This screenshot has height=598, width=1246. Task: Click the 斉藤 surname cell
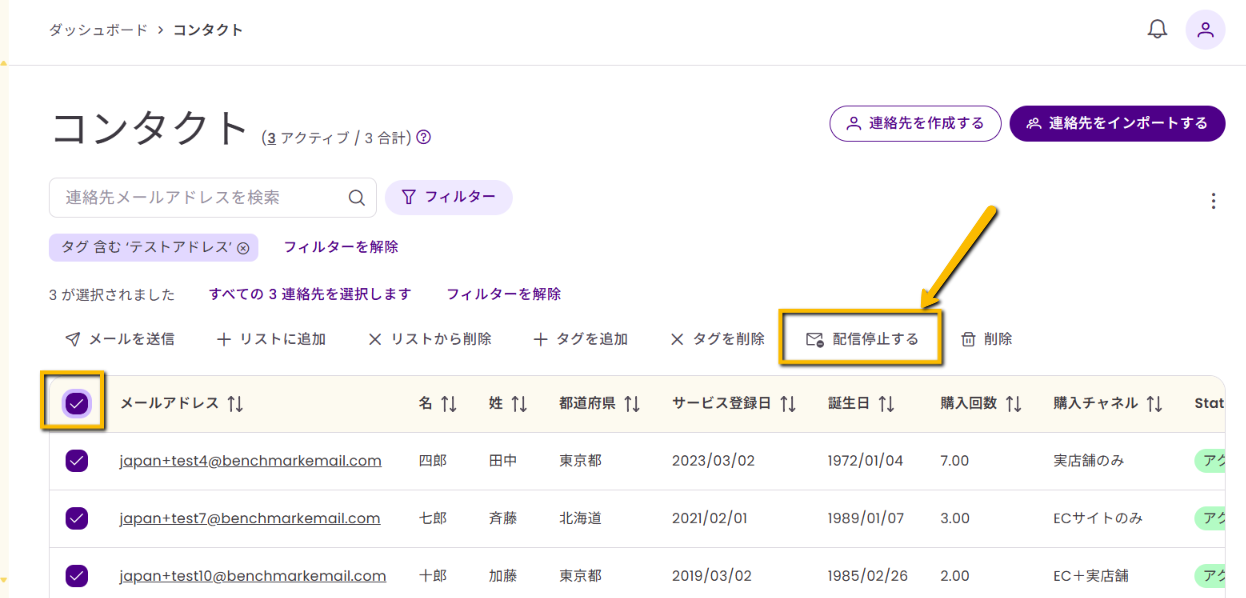click(504, 518)
